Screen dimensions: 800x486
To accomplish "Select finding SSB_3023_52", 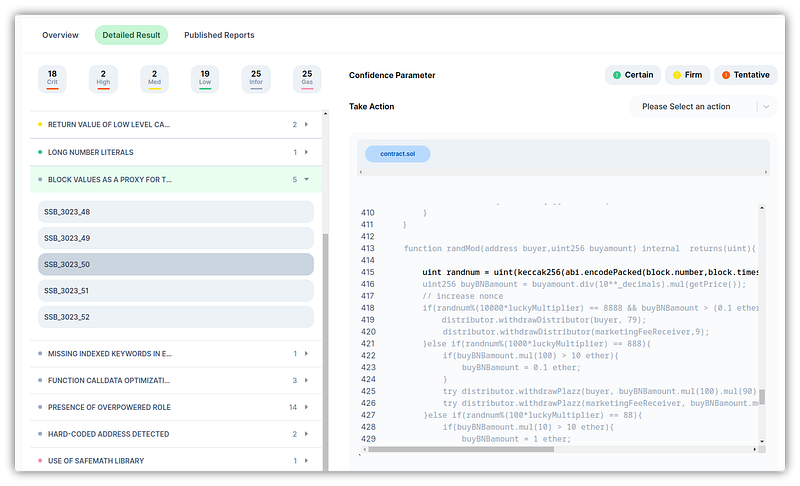I will click(x=176, y=316).
